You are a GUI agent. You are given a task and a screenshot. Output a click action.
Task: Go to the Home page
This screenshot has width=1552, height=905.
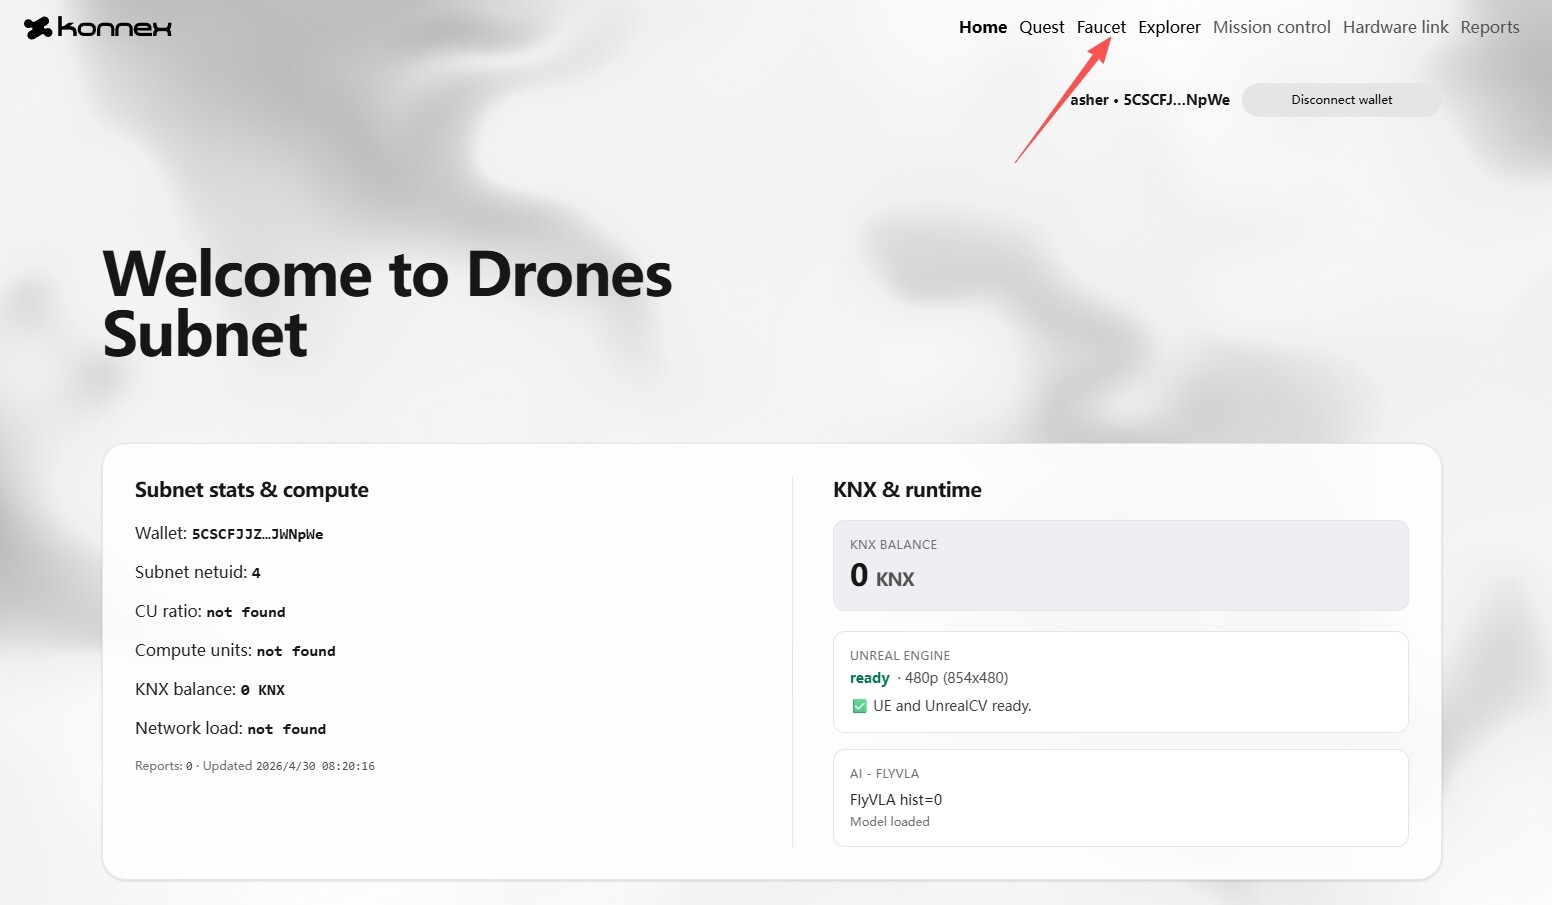point(982,27)
